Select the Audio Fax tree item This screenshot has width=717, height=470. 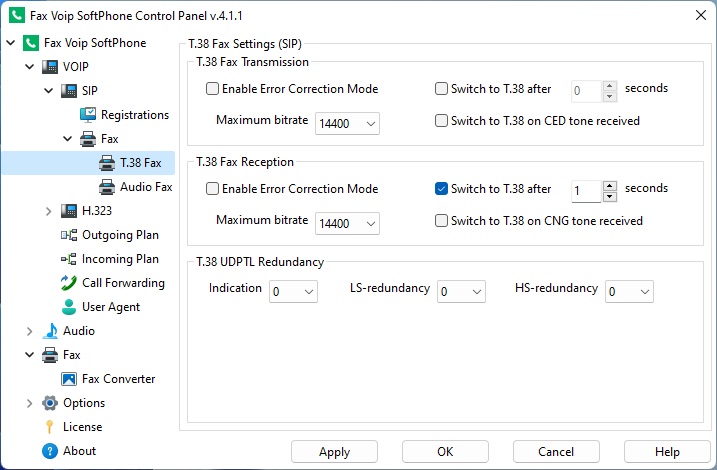[x=146, y=187]
